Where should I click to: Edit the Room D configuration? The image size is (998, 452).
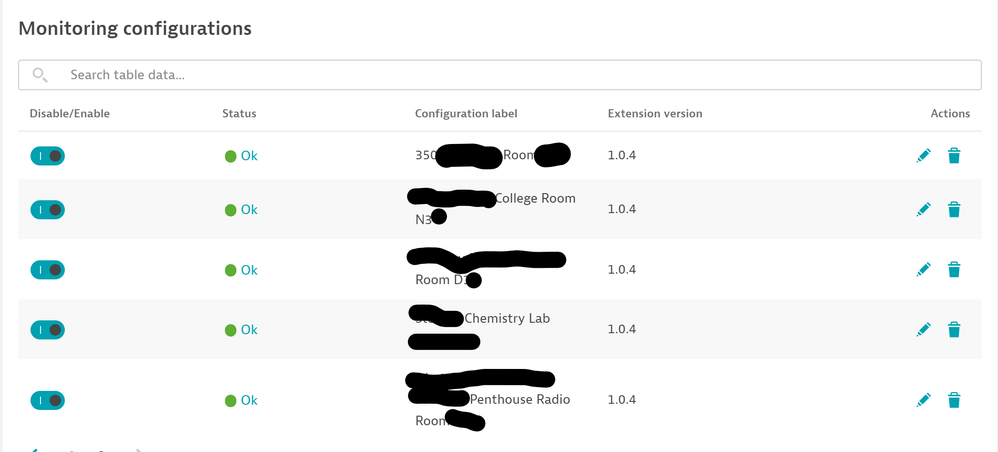click(923, 270)
